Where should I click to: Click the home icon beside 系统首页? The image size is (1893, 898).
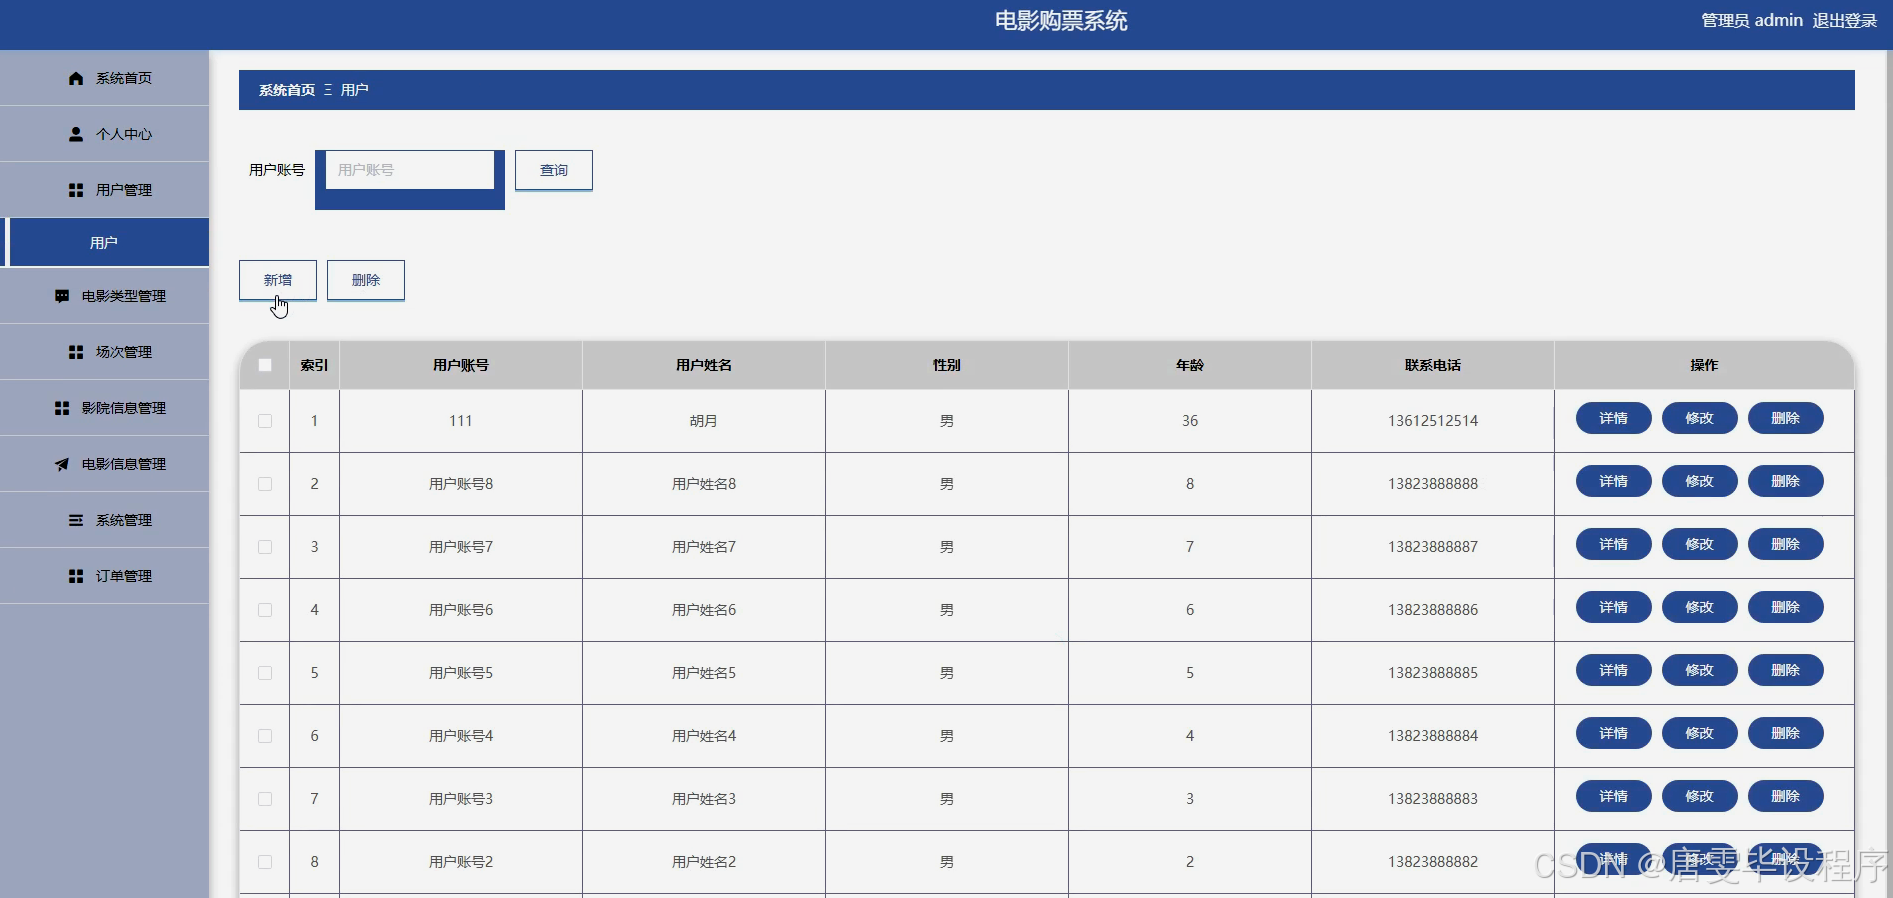coord(76,78)
